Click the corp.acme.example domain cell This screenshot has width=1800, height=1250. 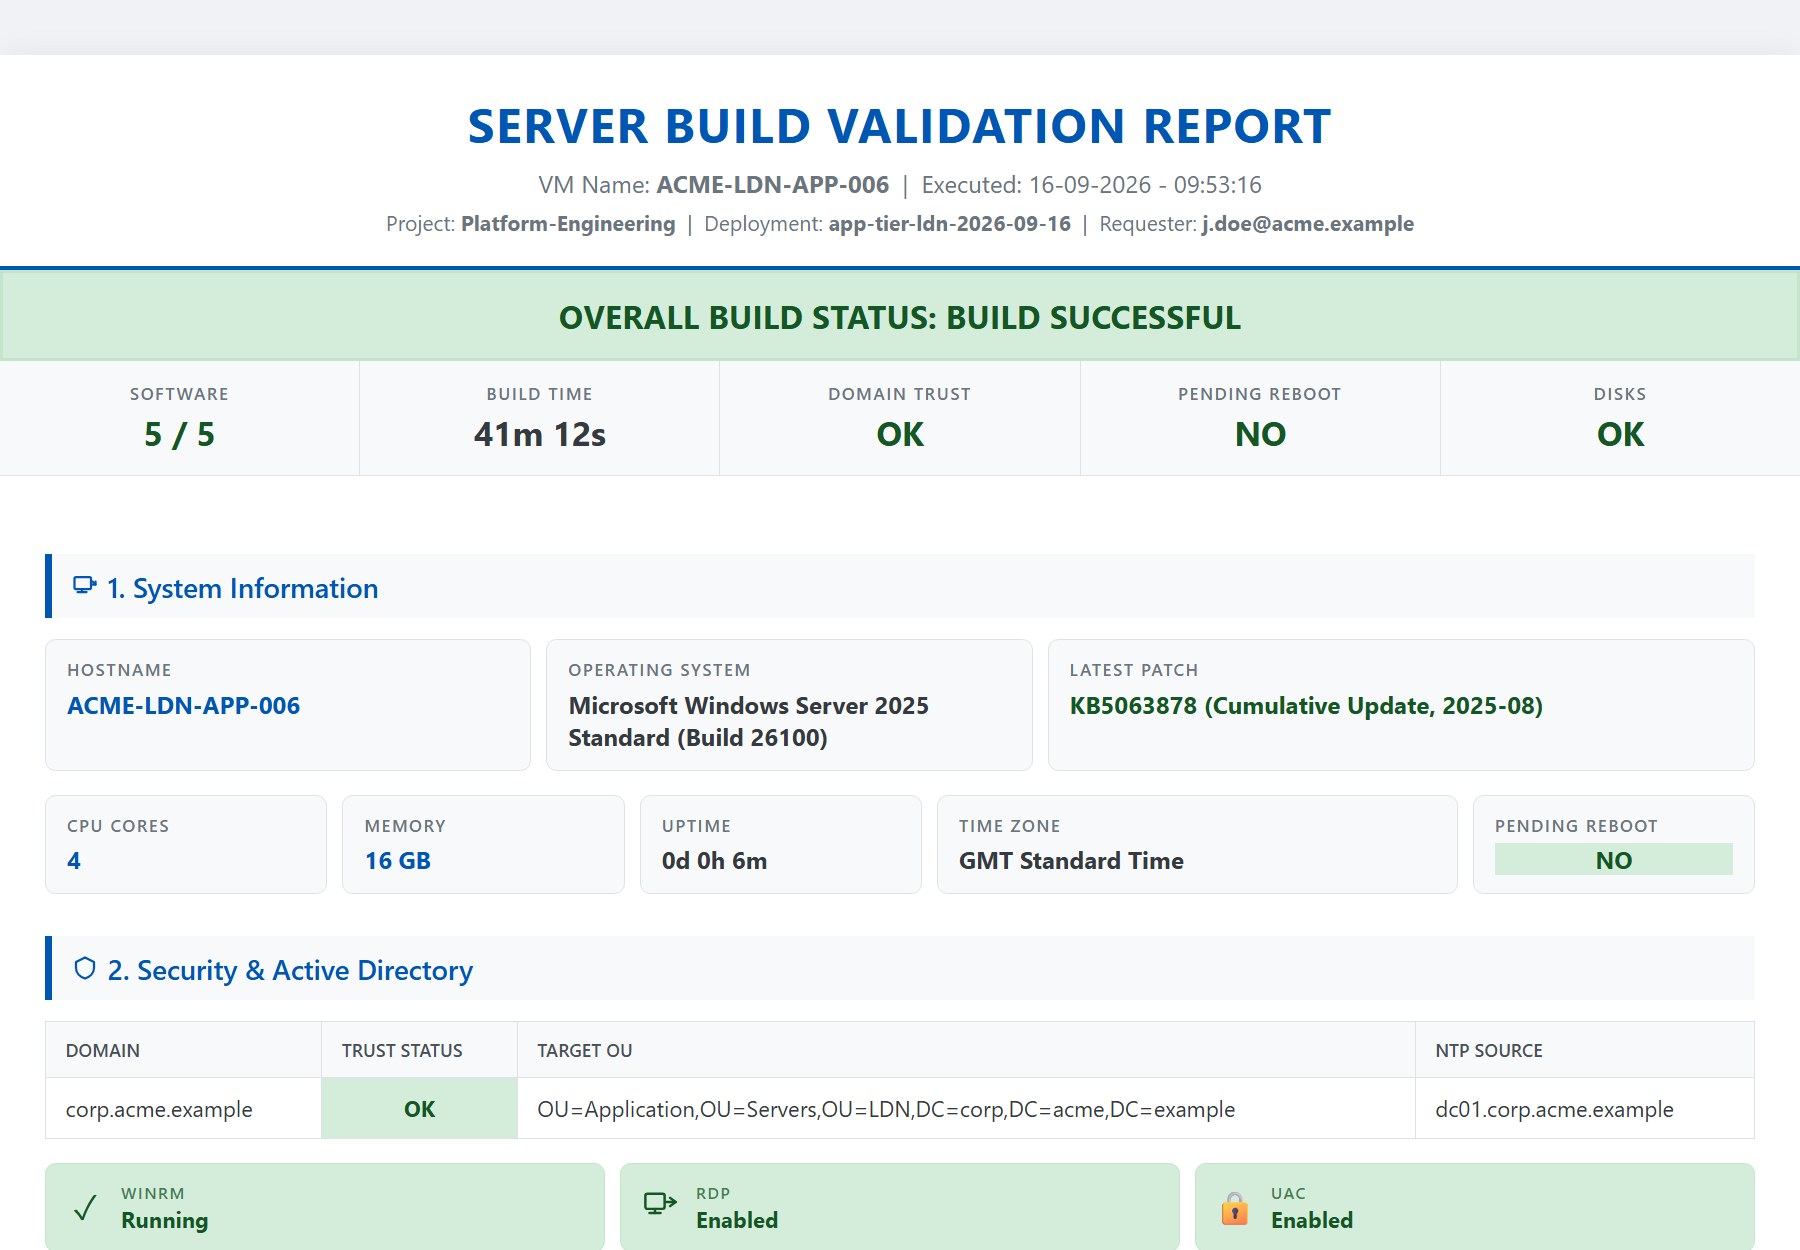click(184, 1109)
